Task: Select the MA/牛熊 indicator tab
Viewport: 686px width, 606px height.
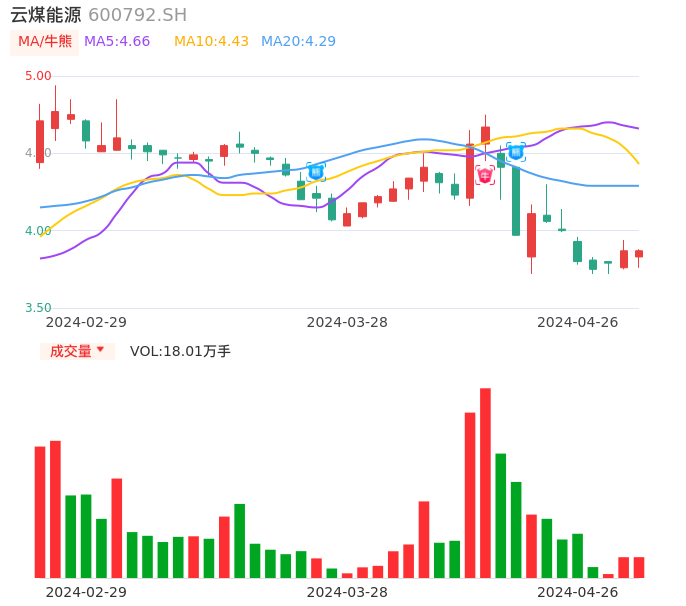Action: [45, 42]
